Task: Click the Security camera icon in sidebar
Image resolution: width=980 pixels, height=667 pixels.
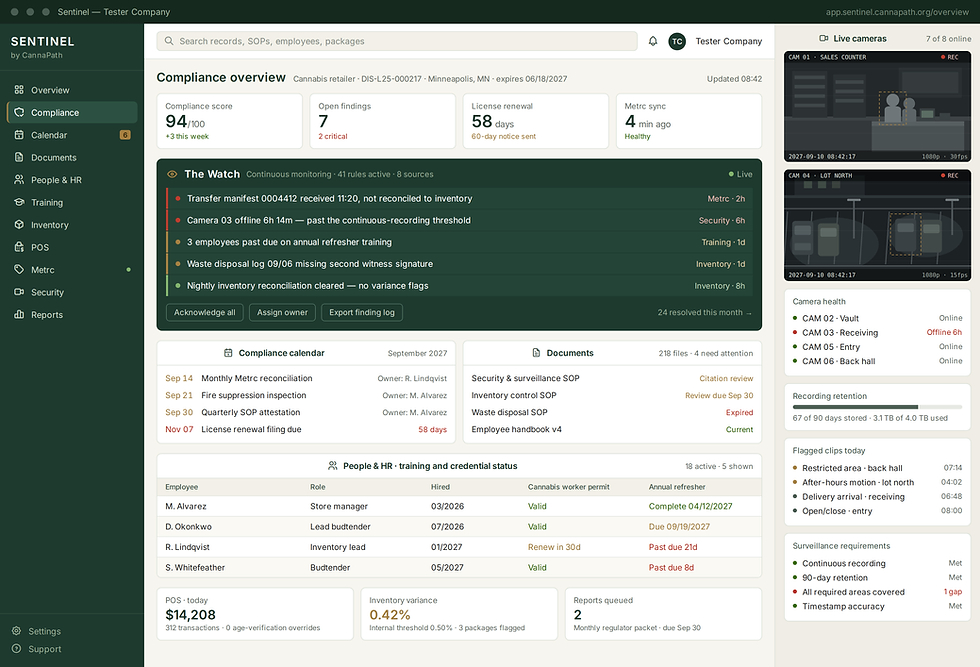Action: (19, 292)
